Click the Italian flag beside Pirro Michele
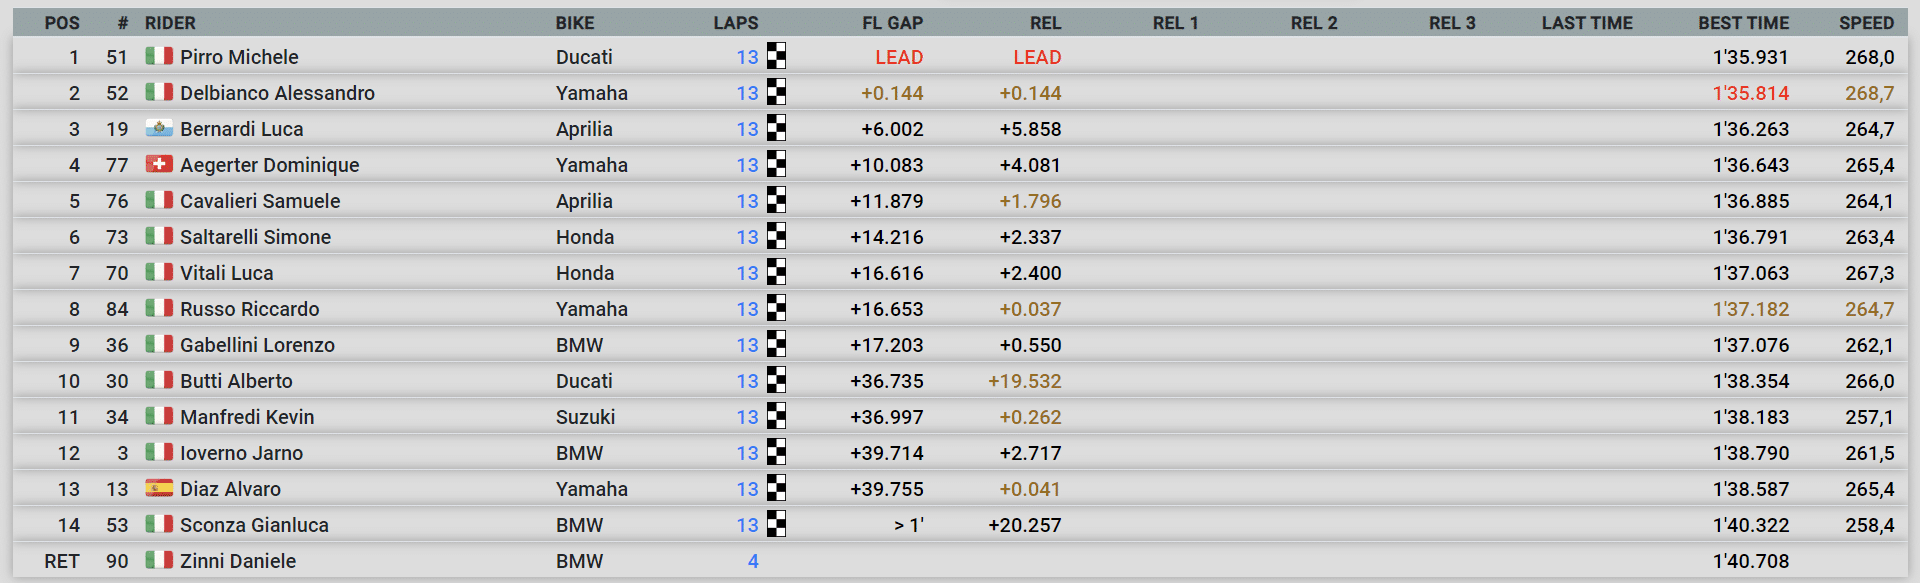Screen dimensions: 1920x583 (159, 56)
